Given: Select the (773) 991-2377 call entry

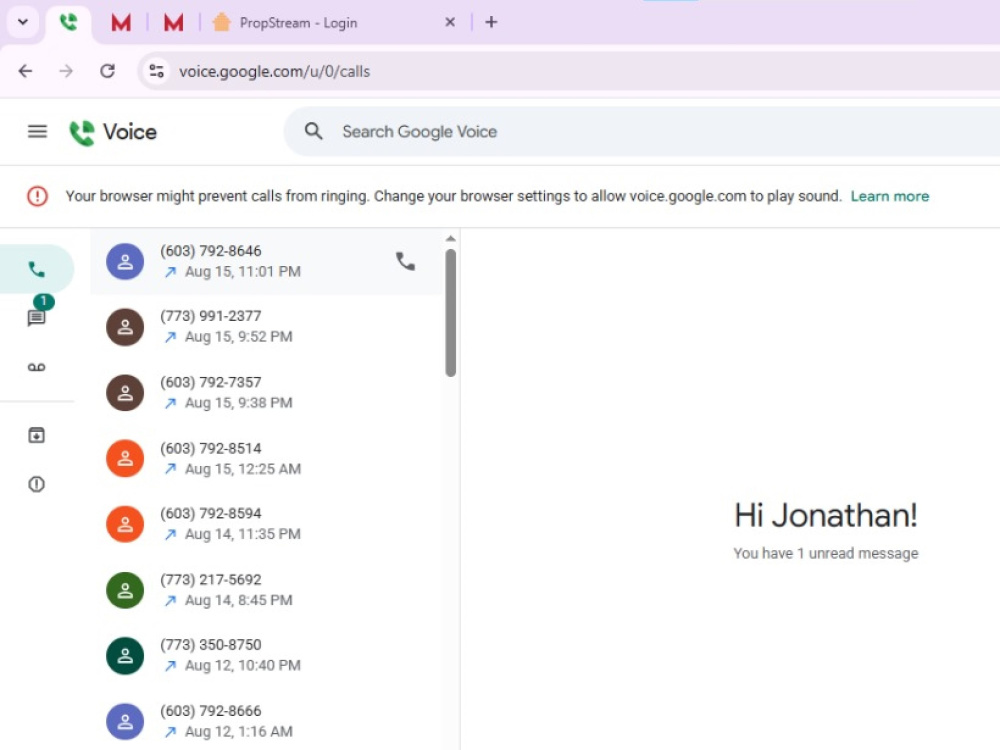Looking at the screenshot, I should pos(266,327).
